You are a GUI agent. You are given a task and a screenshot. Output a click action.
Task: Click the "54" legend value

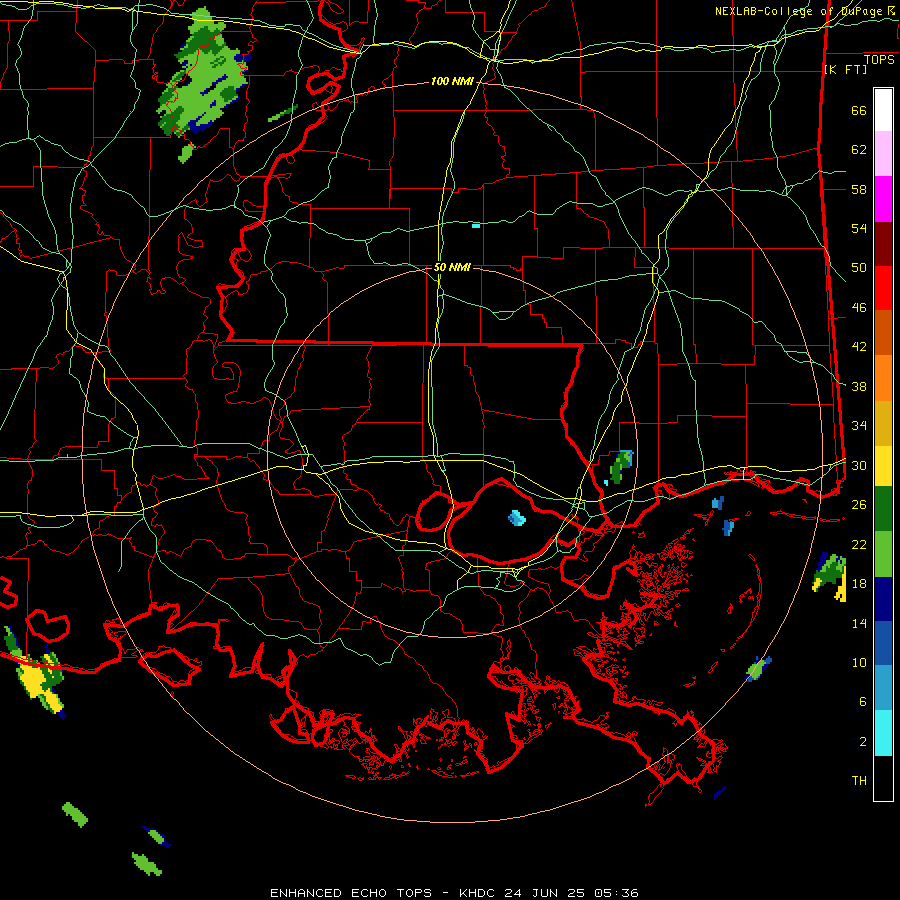(859, 228)
